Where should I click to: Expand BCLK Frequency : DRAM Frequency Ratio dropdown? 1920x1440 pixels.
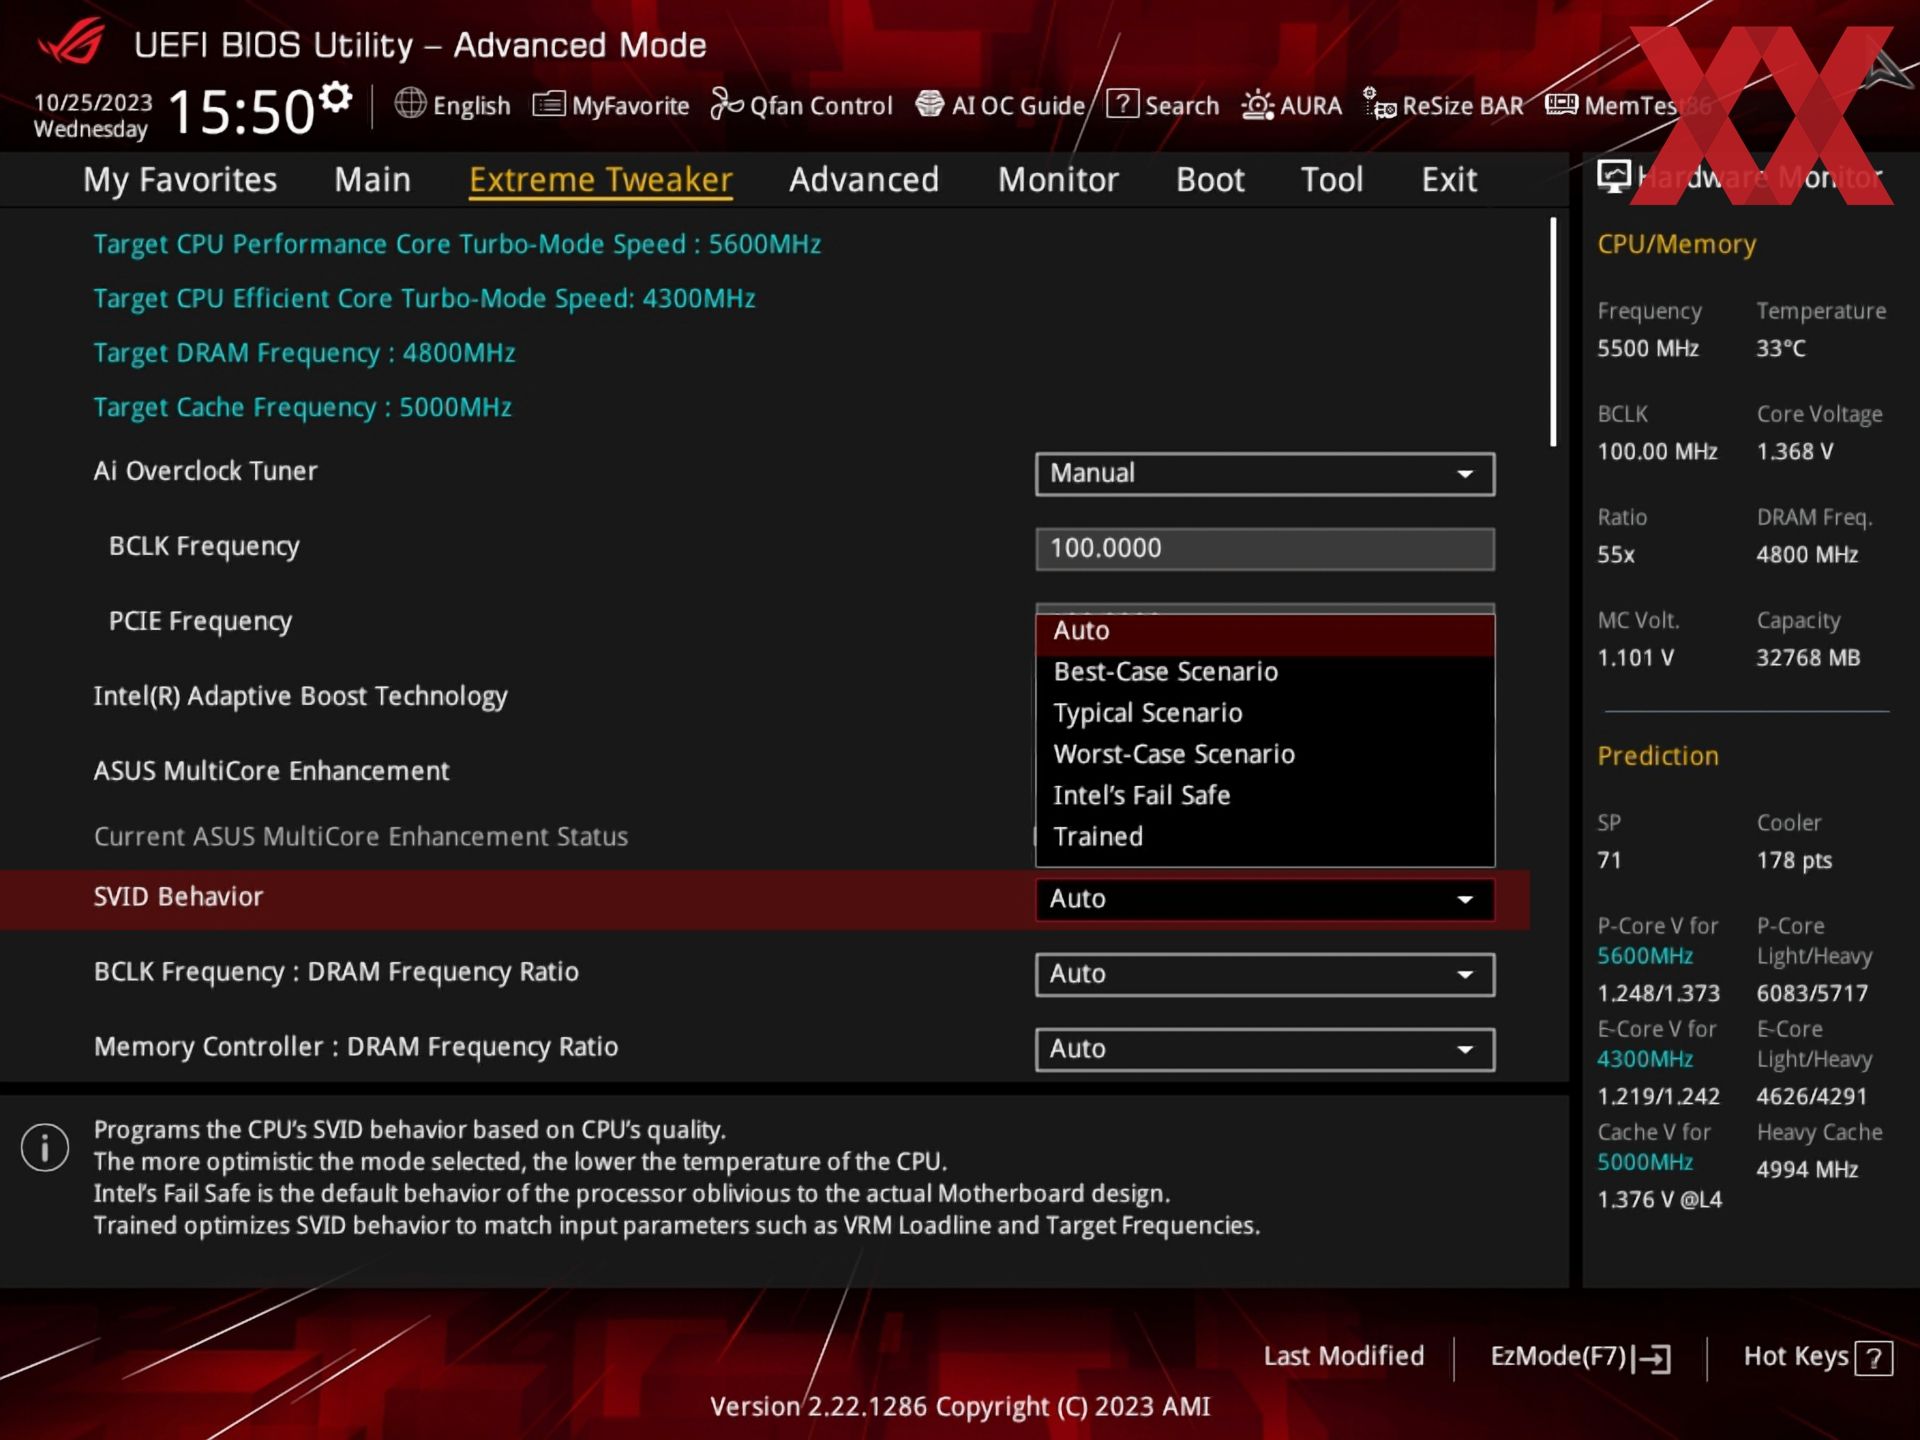[1265, 974]
